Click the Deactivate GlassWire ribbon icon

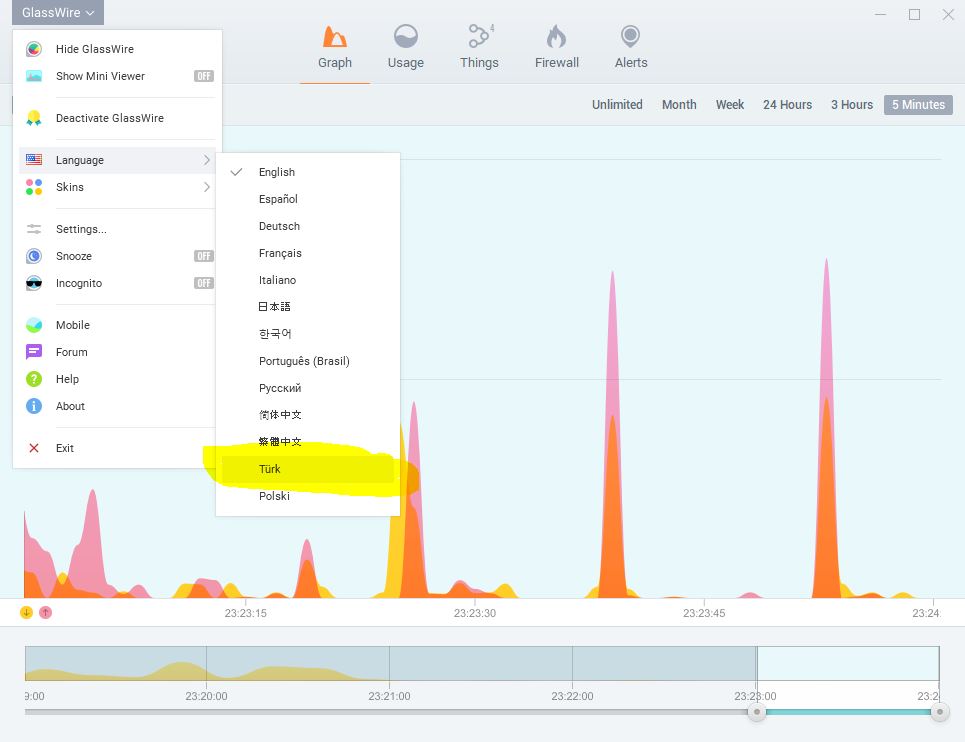coord(34,118)
